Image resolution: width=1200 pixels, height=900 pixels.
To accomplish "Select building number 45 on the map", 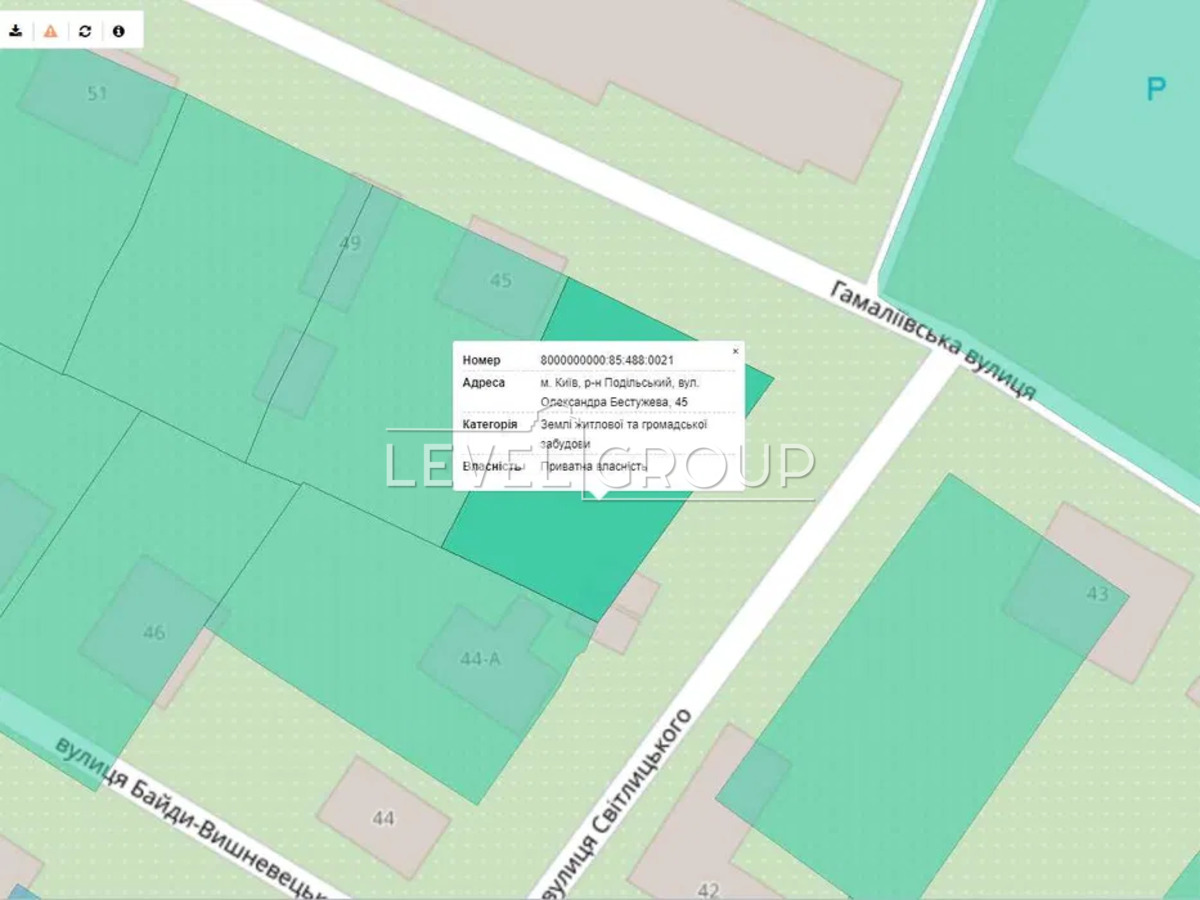I will 501,280.
